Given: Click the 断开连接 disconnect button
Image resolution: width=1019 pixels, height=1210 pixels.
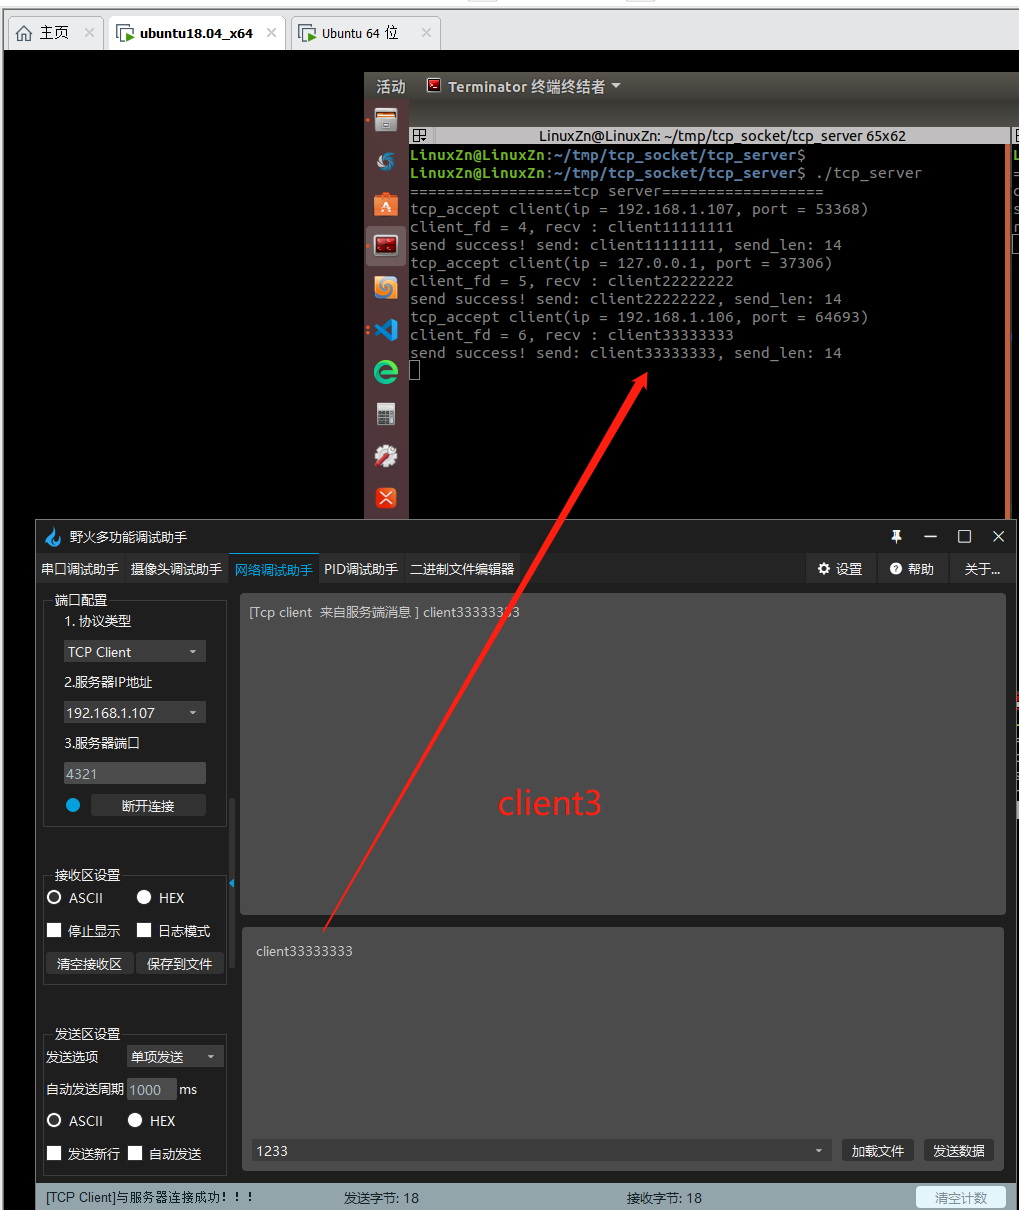Looking at the screenshot, I should (x=148, y=806).
